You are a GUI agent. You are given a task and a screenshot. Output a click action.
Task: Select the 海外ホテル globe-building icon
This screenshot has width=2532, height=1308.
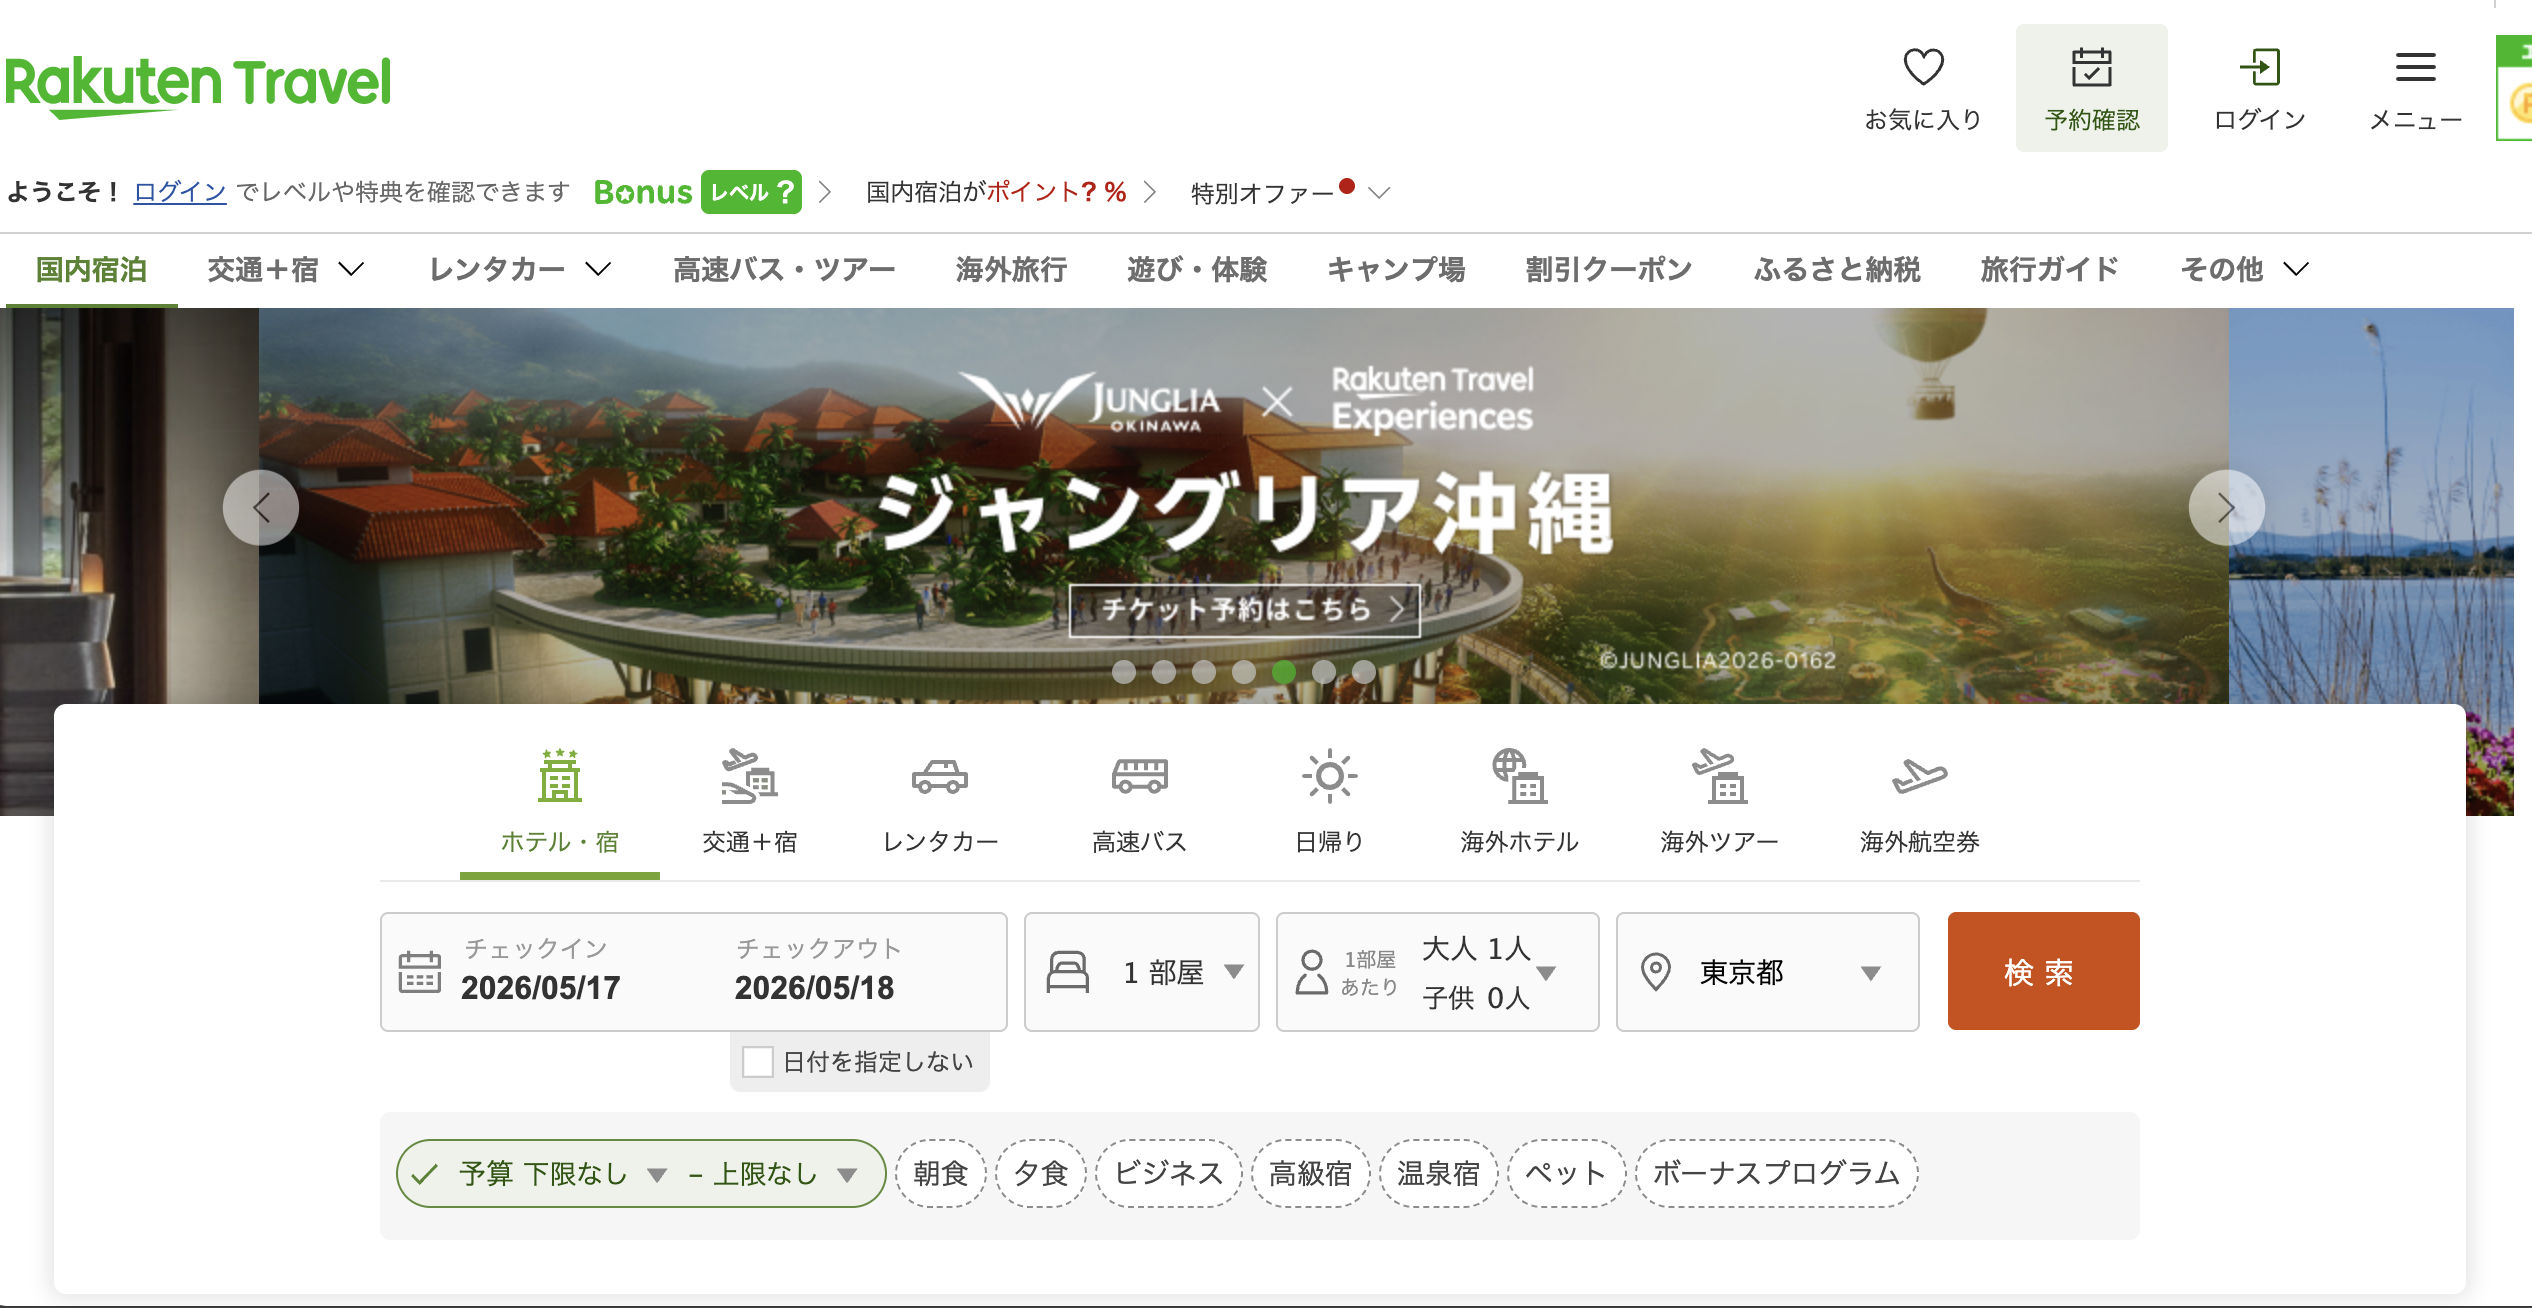coord(1519,776)
